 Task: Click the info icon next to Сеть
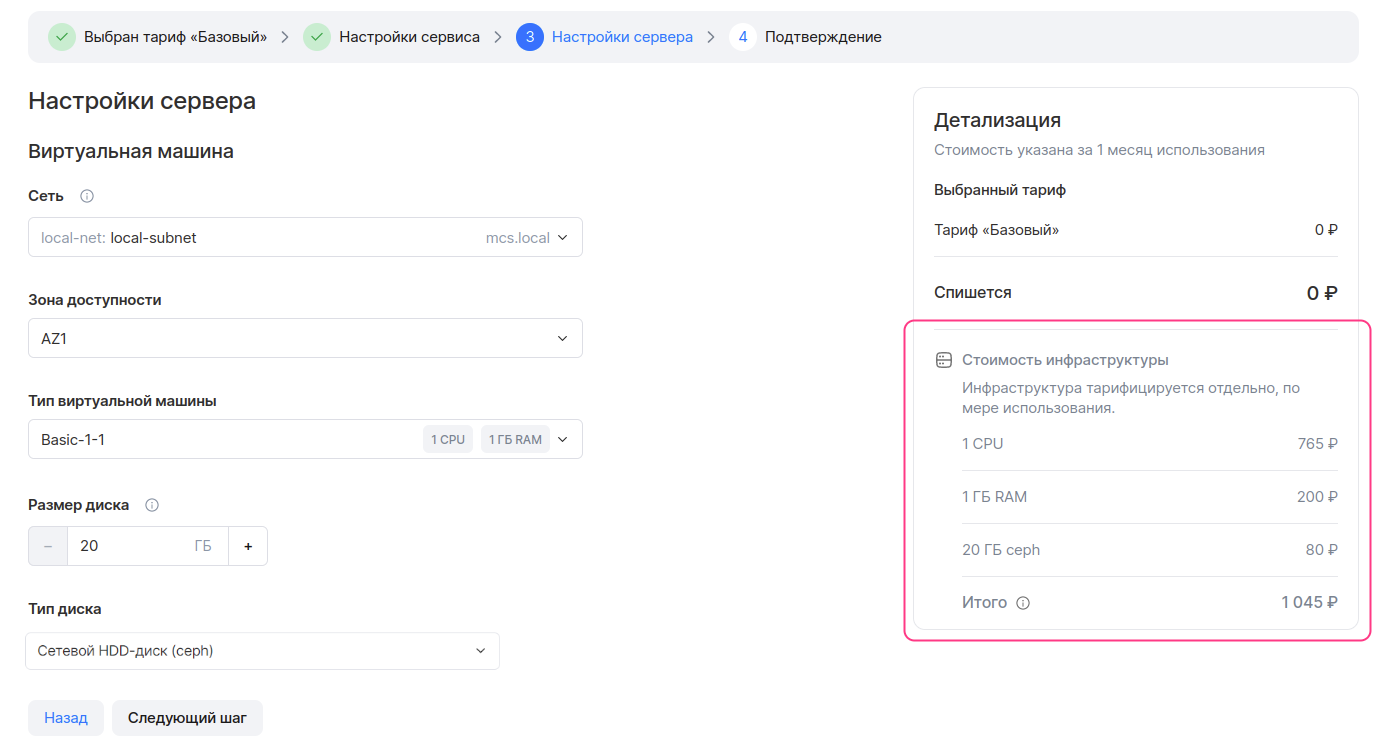87,196
